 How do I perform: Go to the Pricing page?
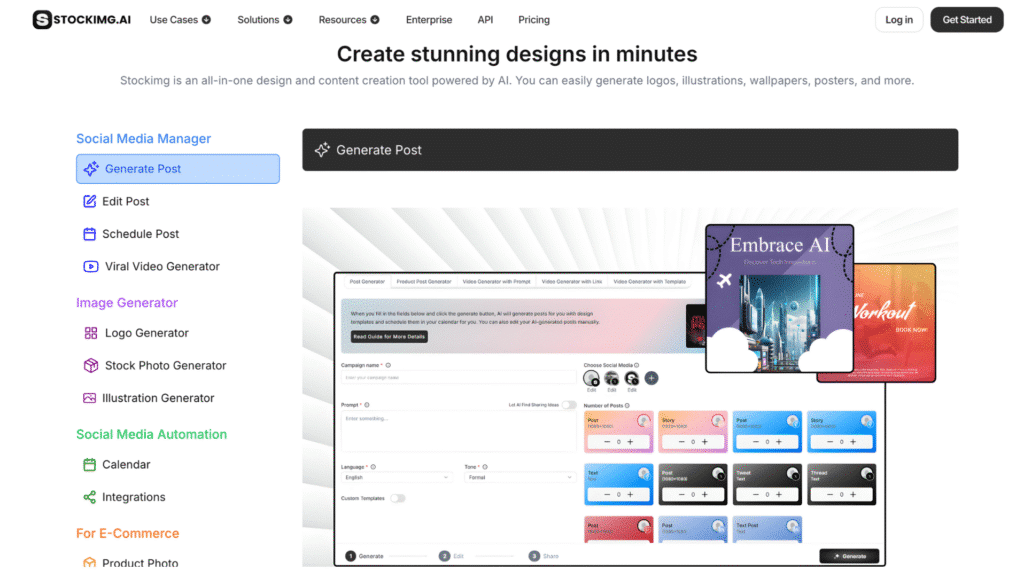click(x=534, y=20)
